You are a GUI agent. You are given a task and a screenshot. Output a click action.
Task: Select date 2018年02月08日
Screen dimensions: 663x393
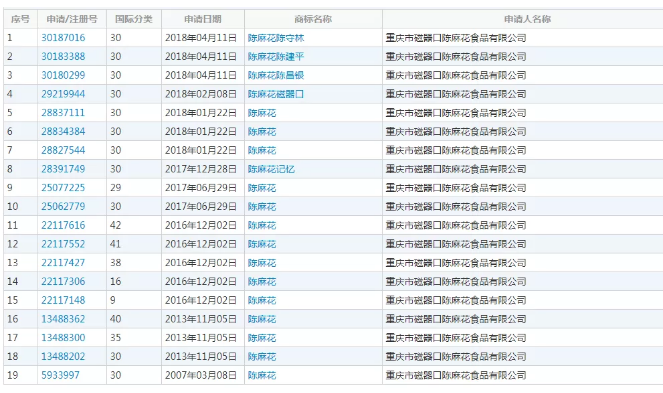coord(201,94)
